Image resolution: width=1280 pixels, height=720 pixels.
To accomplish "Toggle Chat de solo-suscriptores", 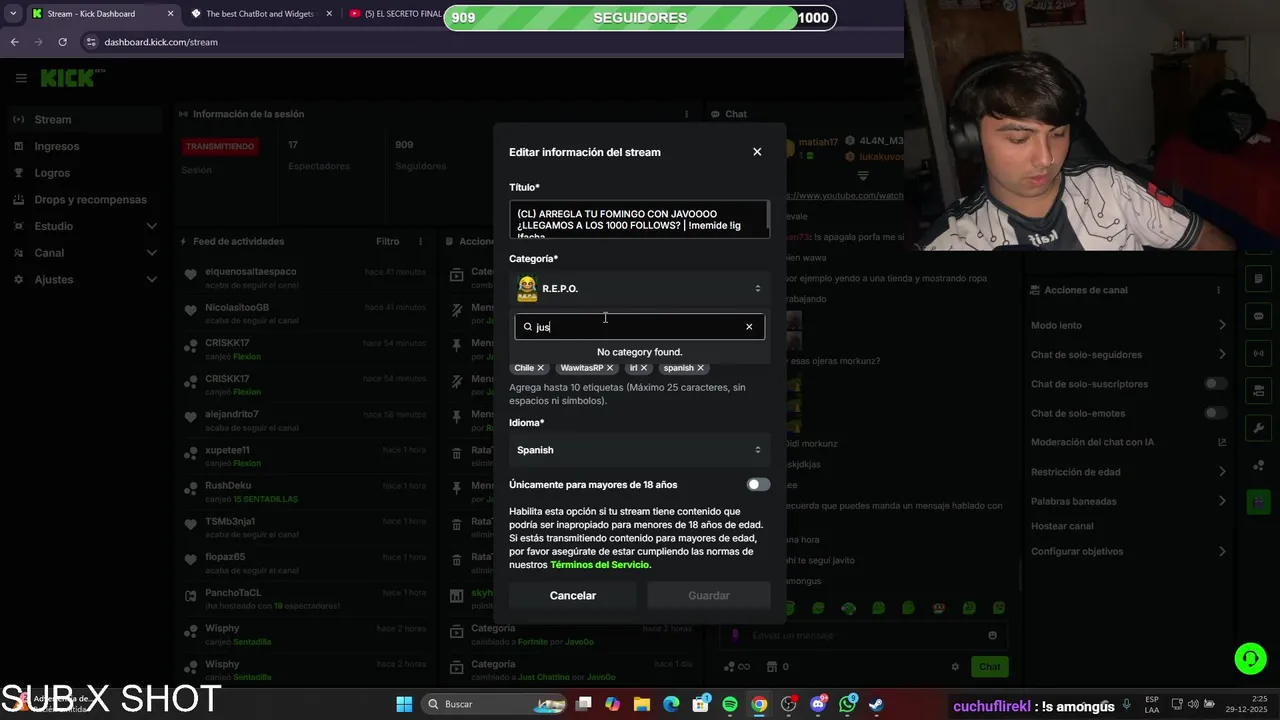I will [1216, 384].
